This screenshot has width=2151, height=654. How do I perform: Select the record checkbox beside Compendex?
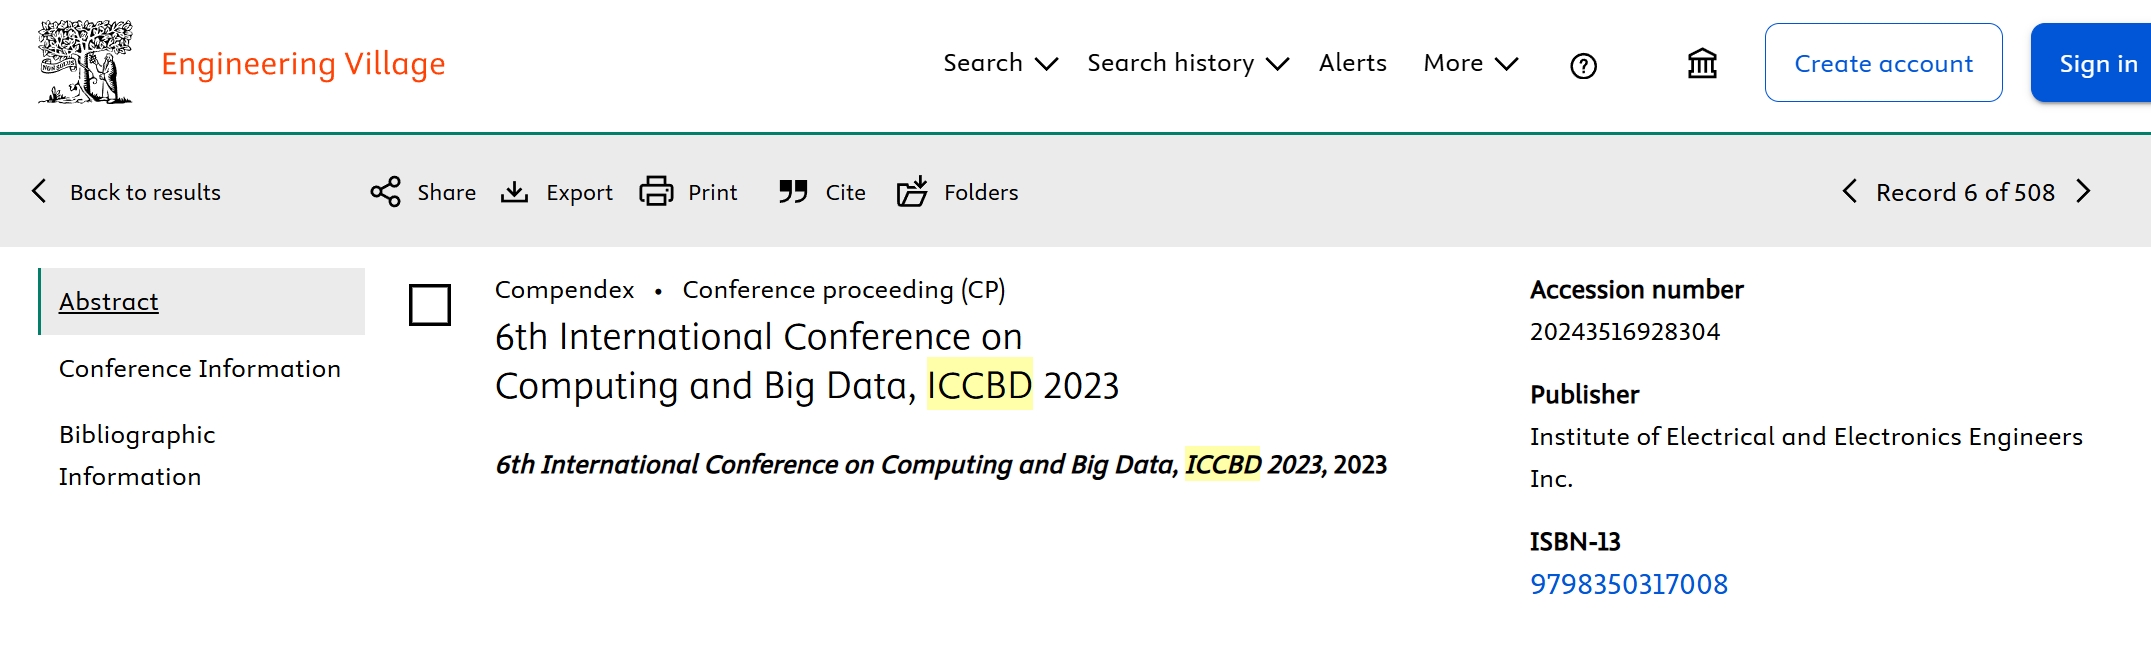click(430, 305)
